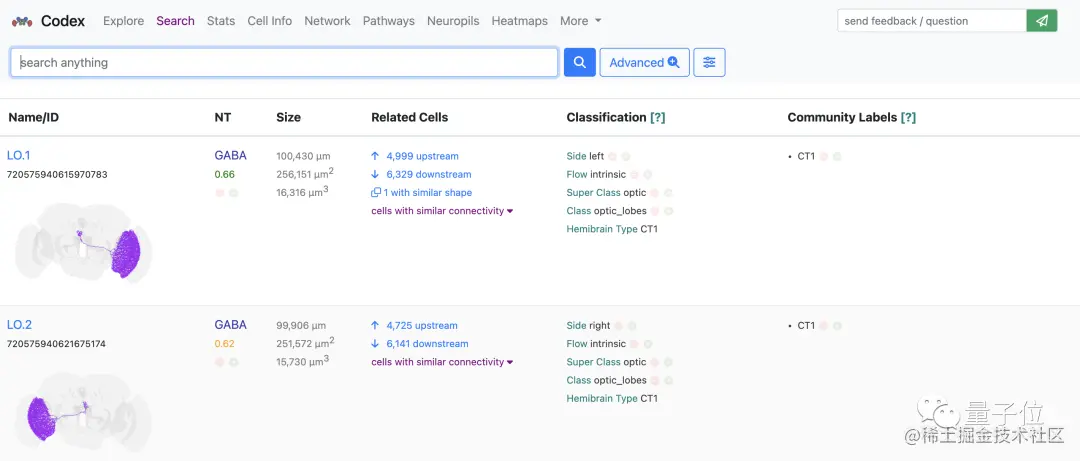The height and width of the screenshot is (461, 1080).
Task: Send feedback with the paper plane button
Action: tap(1042, 20)
